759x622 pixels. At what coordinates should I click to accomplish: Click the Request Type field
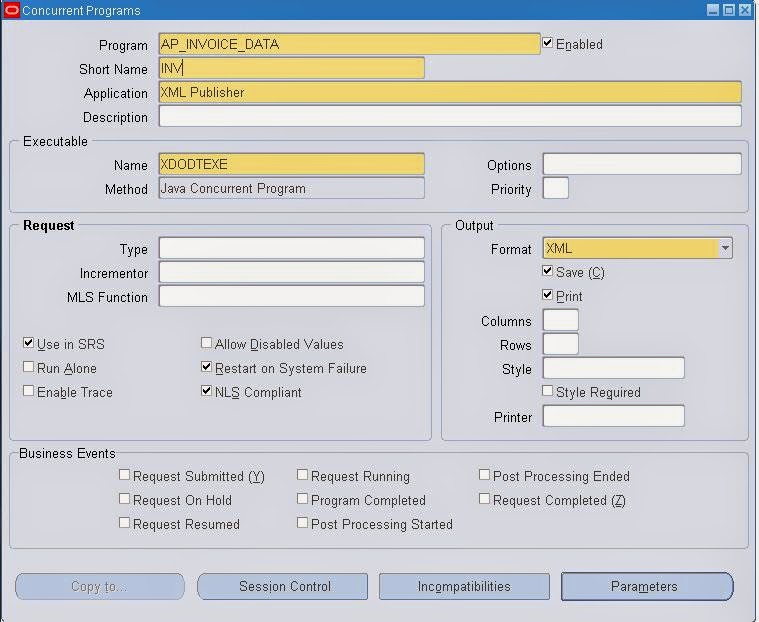(292, 248)
